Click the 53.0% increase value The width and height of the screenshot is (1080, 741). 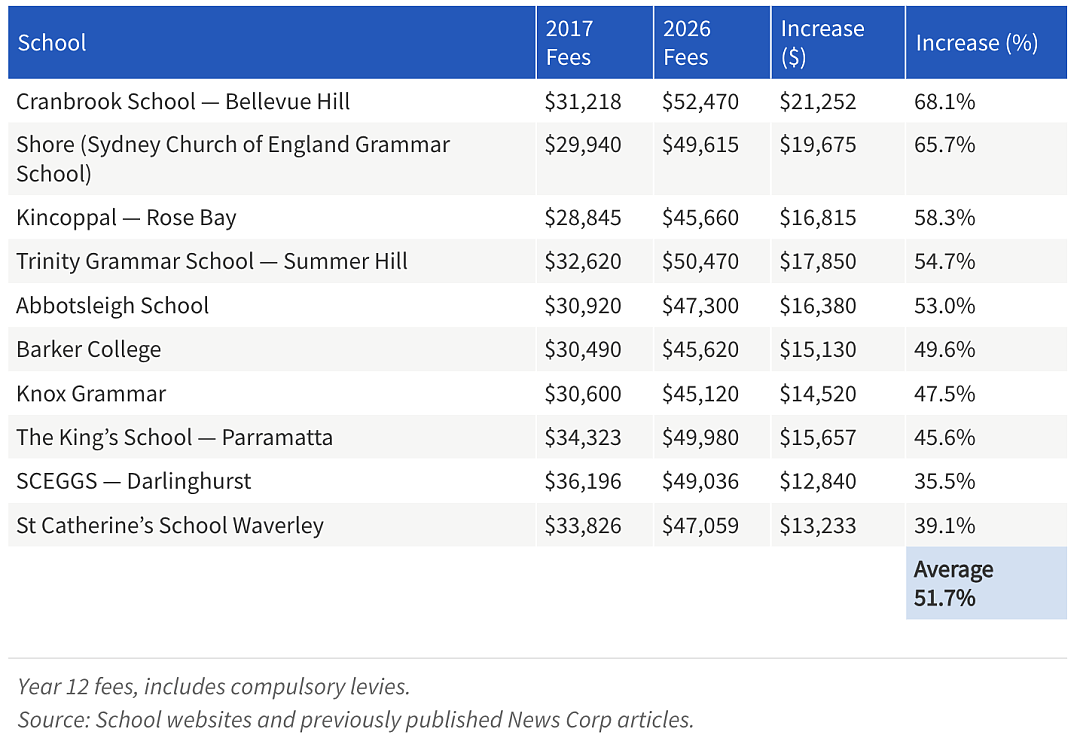point(945,306)
